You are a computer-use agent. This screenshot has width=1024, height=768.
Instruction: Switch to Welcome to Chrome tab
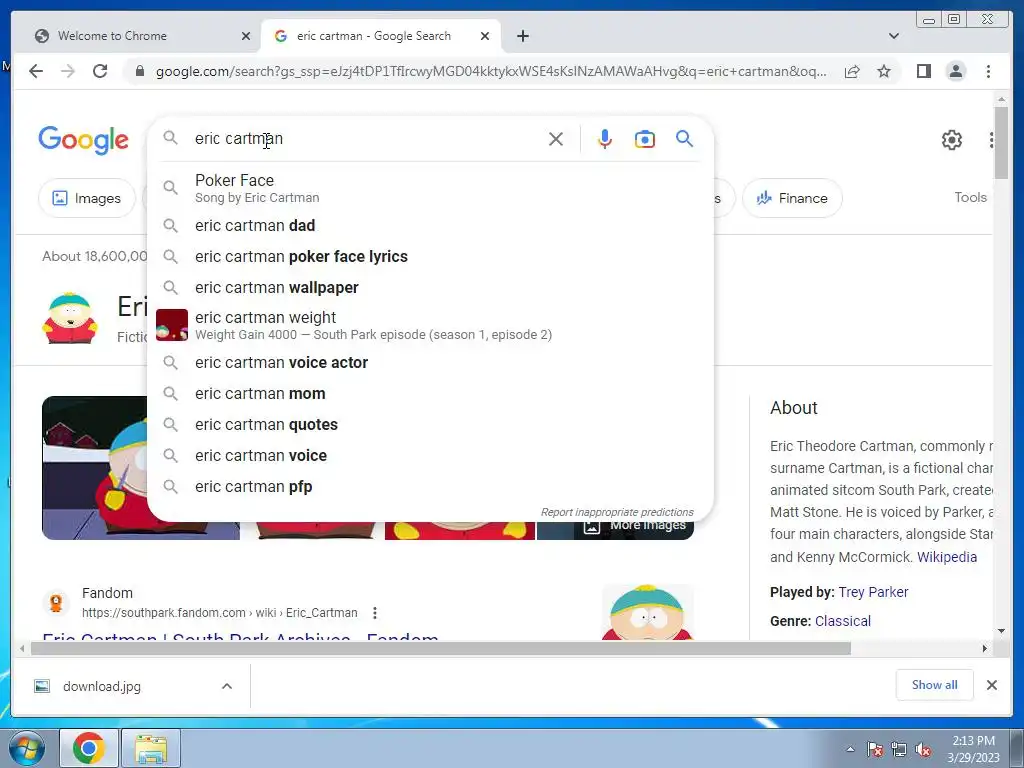pos(141,36)
